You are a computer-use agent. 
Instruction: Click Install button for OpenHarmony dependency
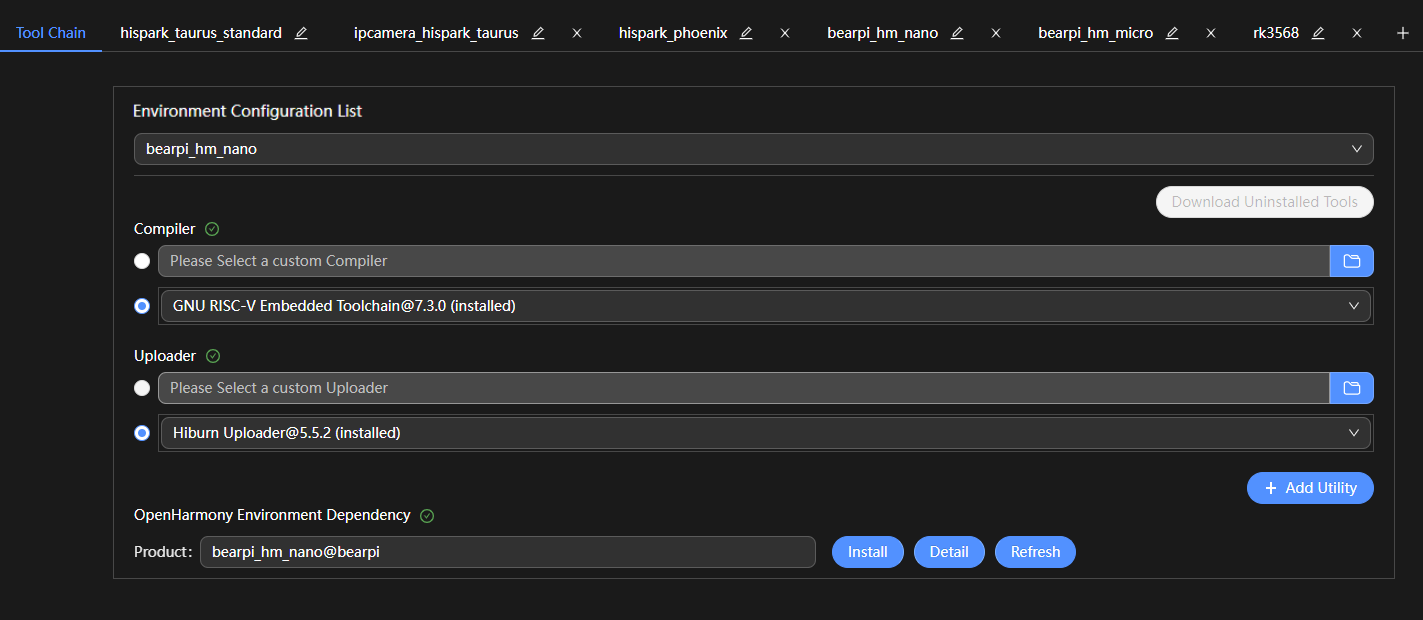click(867, 552)
